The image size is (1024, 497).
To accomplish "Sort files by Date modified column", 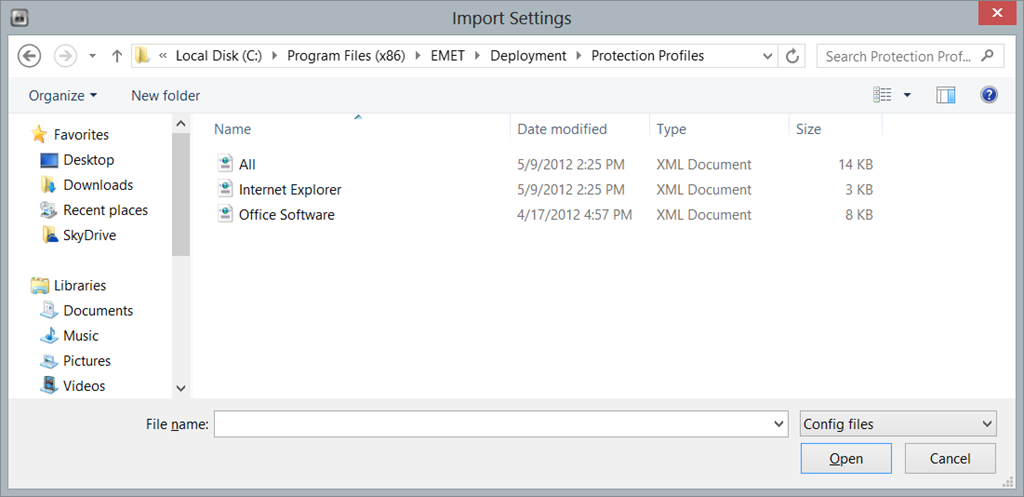I will pyautogui.click(x=562, y=129).
